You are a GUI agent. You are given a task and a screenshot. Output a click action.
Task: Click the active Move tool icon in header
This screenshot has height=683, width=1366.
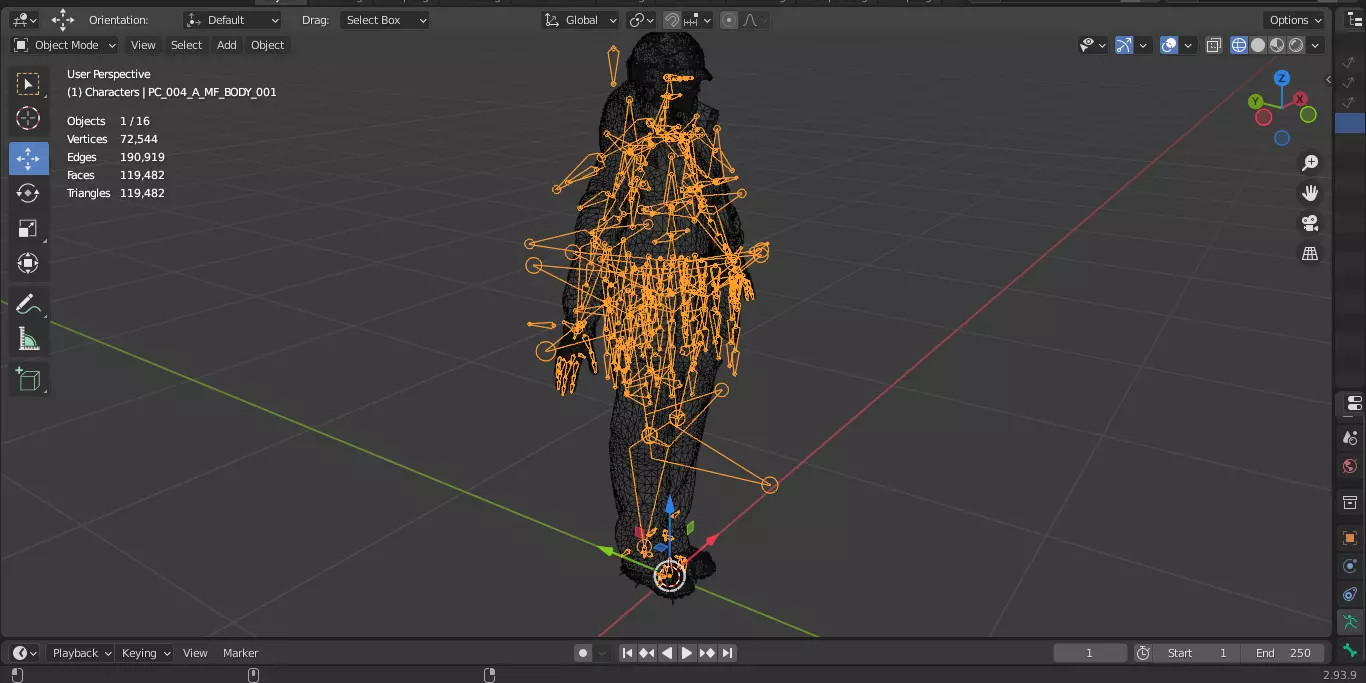[x=63, y=20]
